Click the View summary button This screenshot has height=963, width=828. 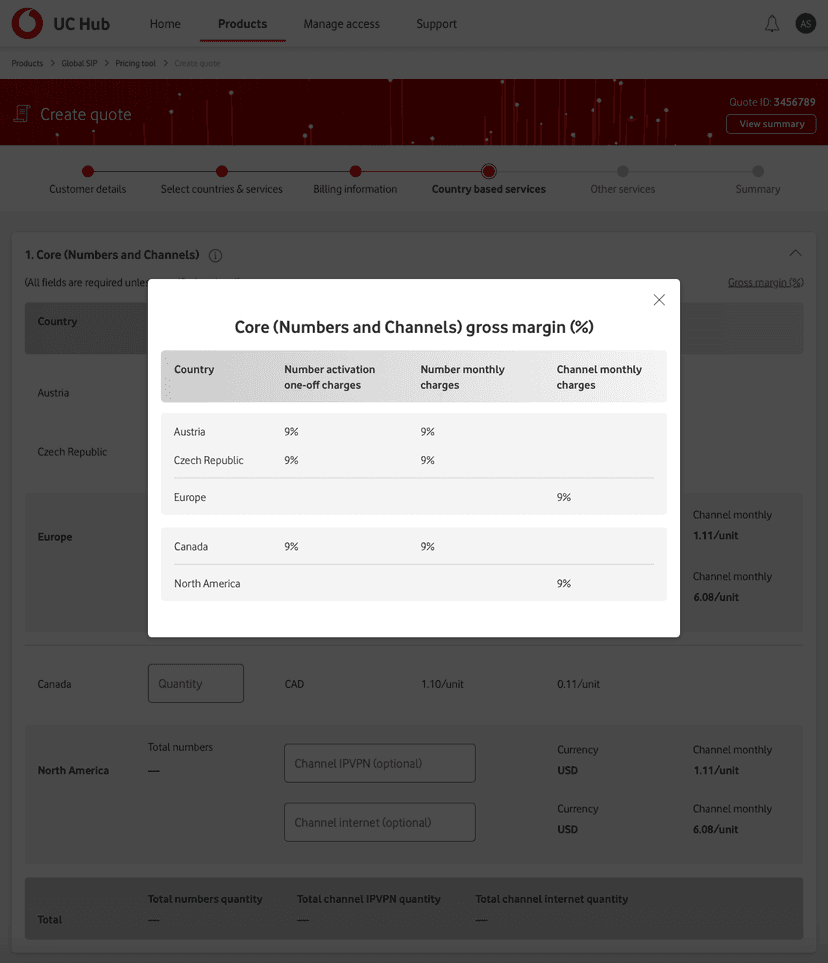point(771,124)
